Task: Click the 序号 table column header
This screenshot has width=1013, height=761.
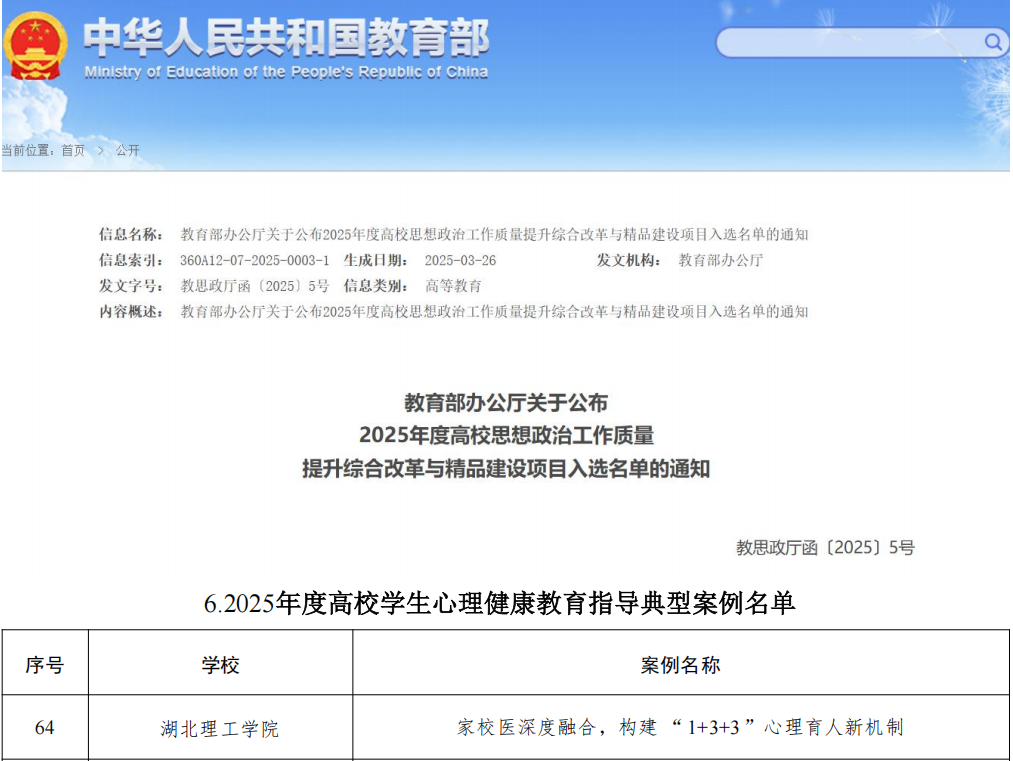Action: pyautogui.click(x=45, y=665)
